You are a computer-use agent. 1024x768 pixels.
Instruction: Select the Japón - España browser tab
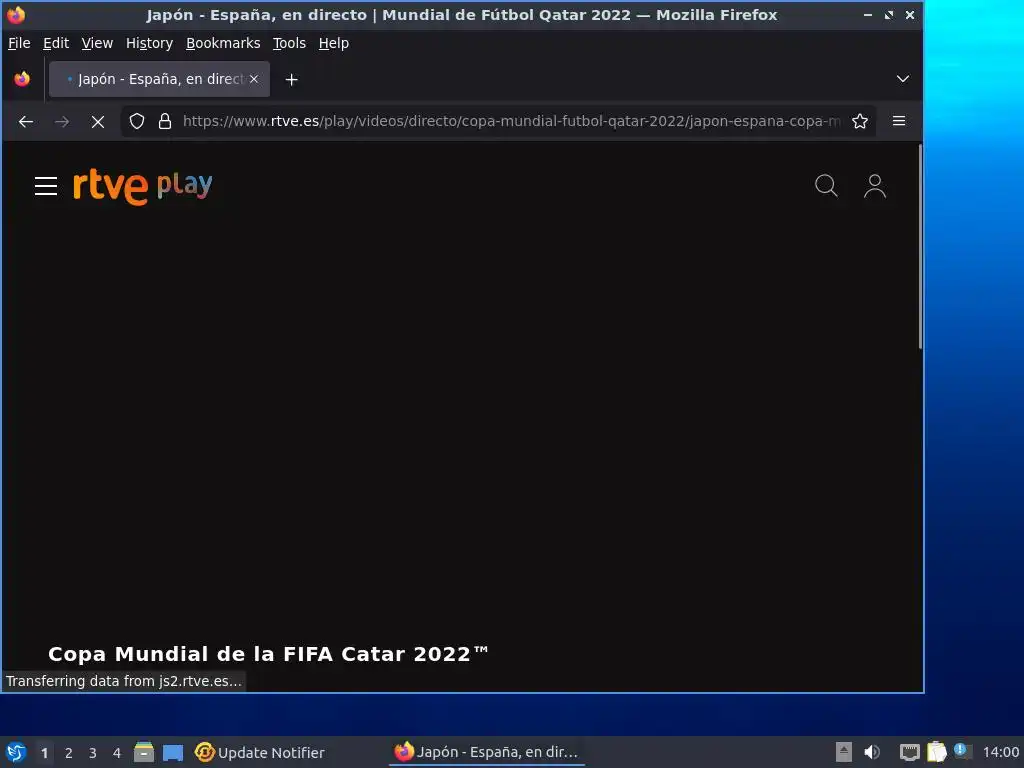159,79
